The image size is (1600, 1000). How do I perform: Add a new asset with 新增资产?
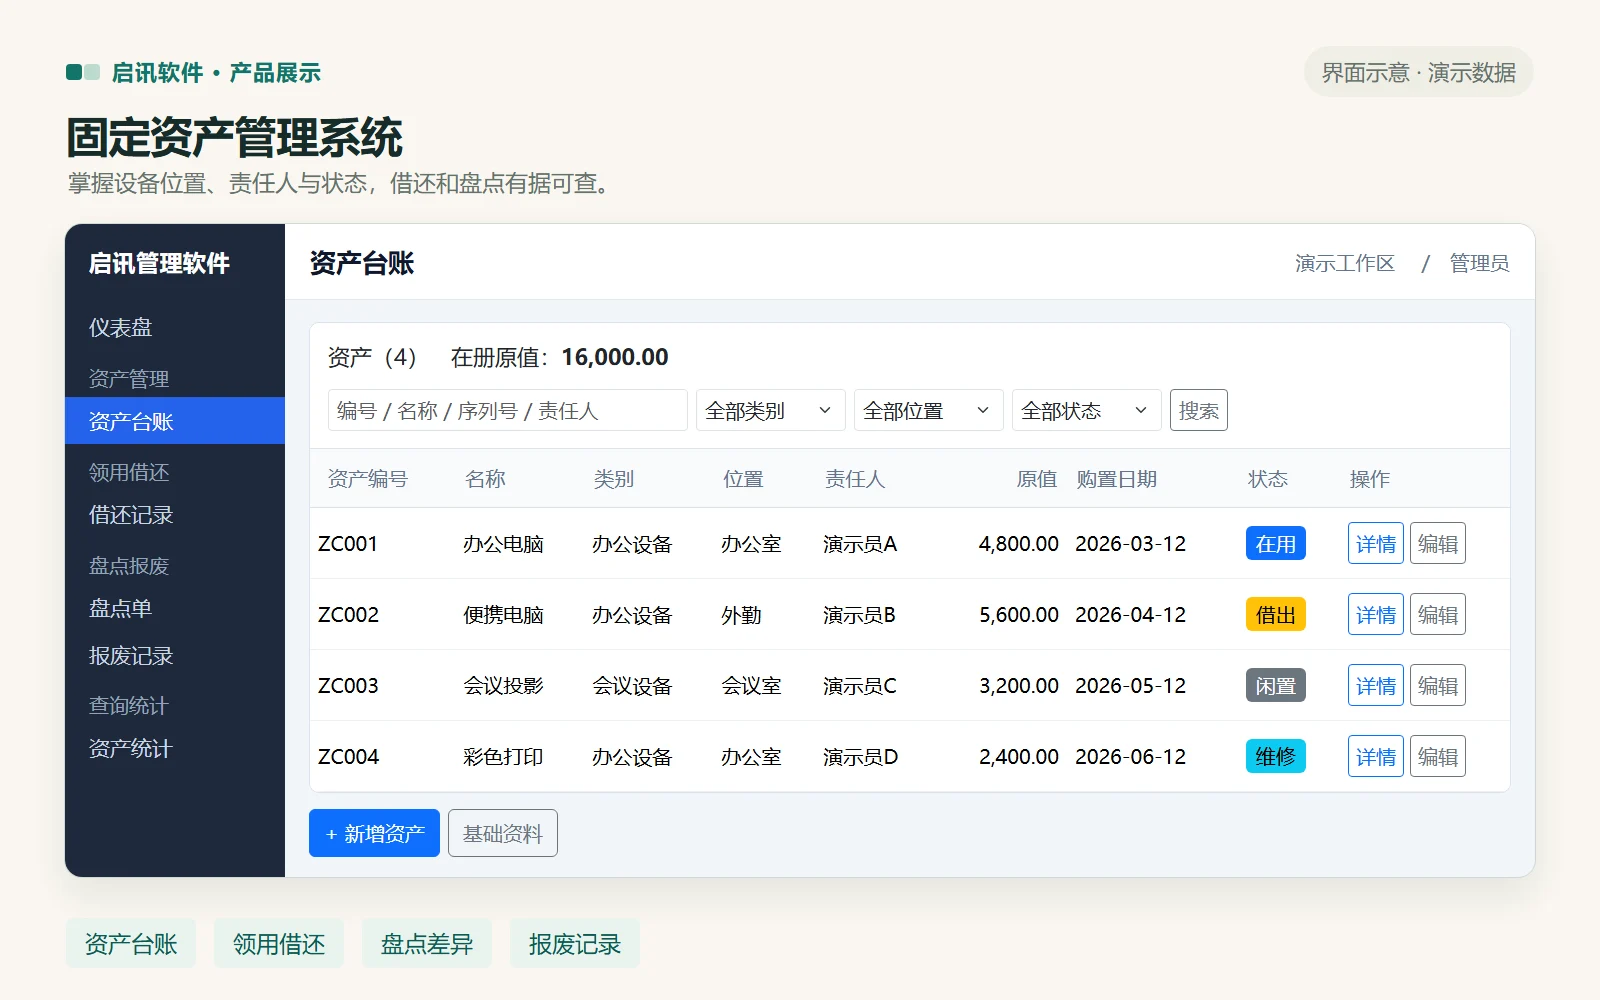[374, 833]
